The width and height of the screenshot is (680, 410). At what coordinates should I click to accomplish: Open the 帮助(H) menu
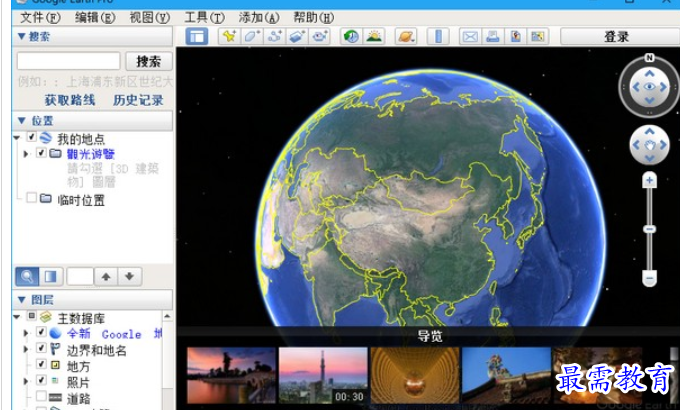[x=314, y=17]
